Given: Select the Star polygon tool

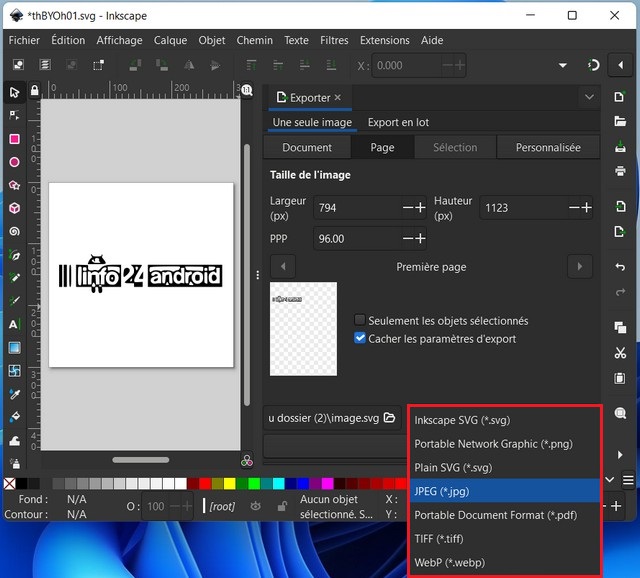Looking at the screenshot, I should [x=14, y=185].
